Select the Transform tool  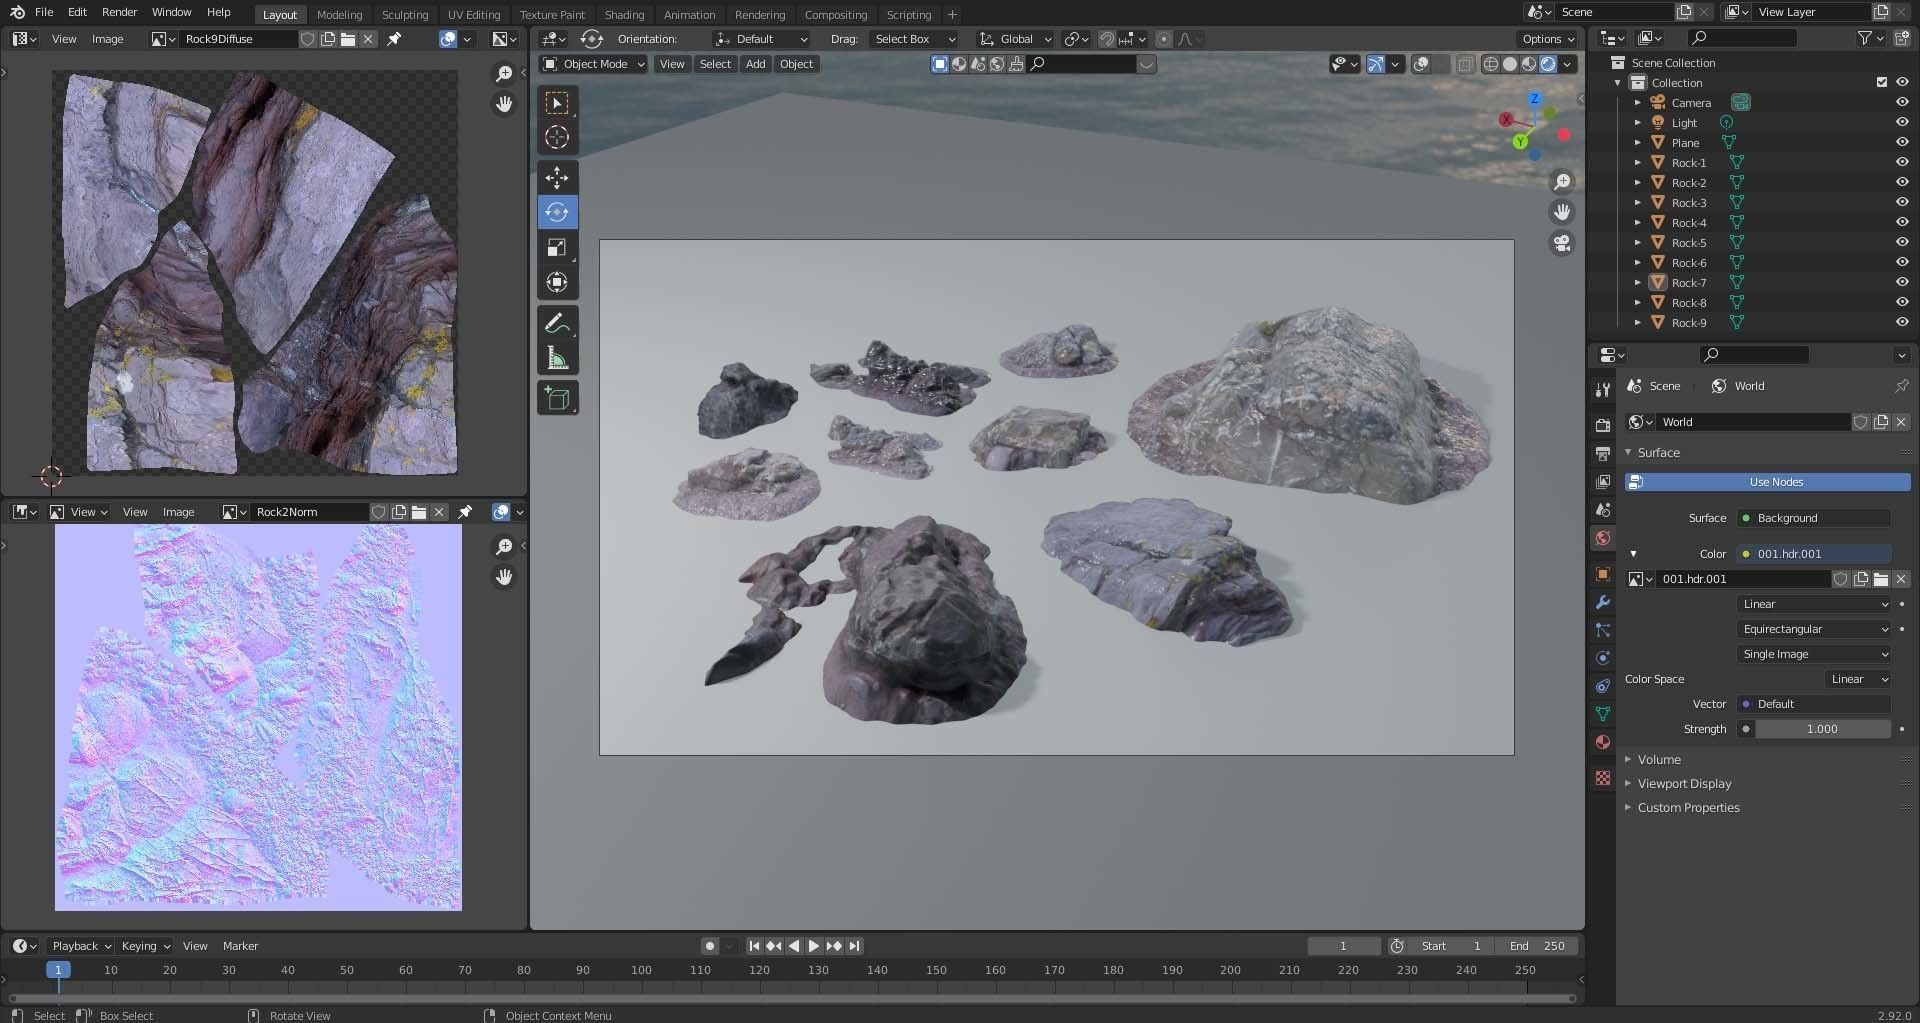(x=557, y=282)
